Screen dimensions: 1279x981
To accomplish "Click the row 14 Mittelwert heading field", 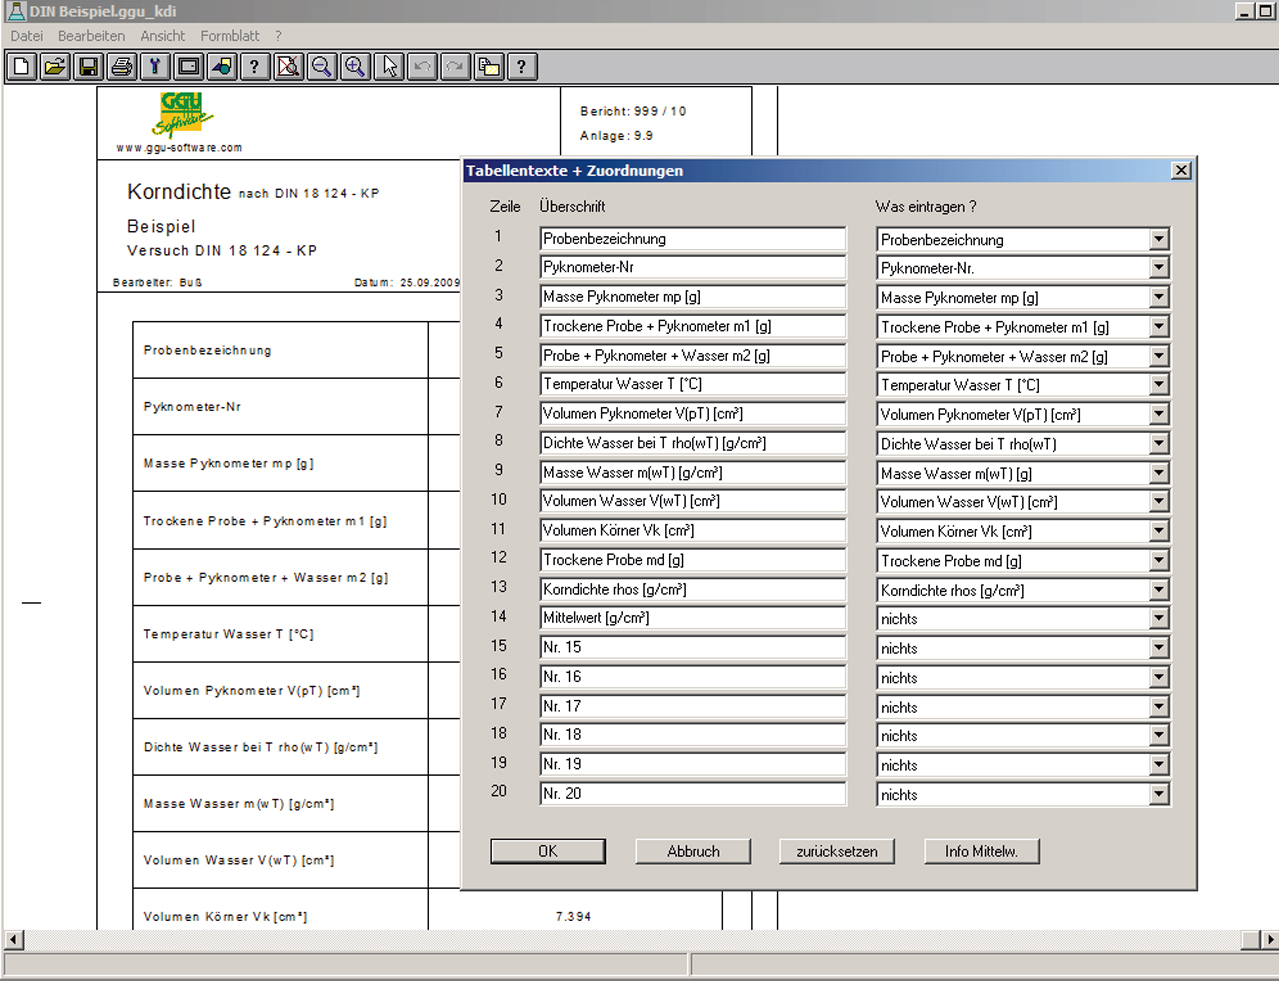I will pos(693,618).
